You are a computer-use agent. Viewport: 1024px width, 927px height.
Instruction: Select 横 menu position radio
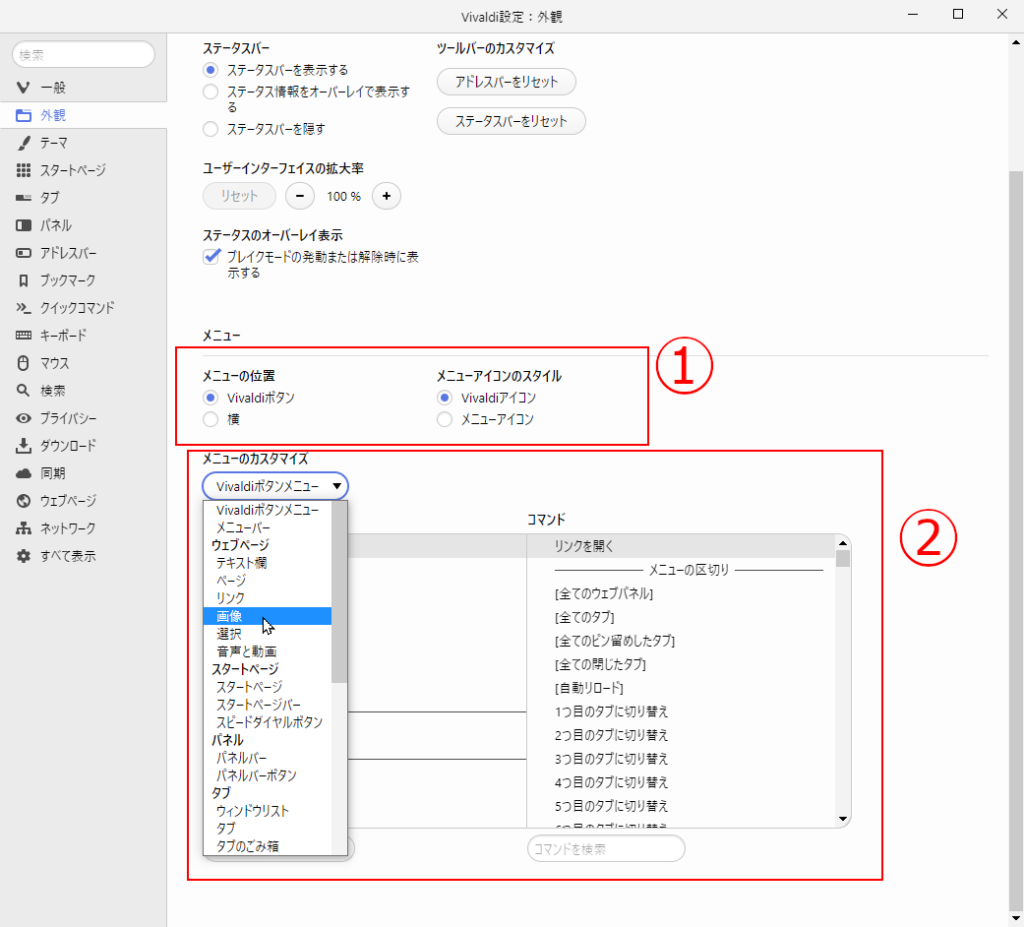pos(210,419)
